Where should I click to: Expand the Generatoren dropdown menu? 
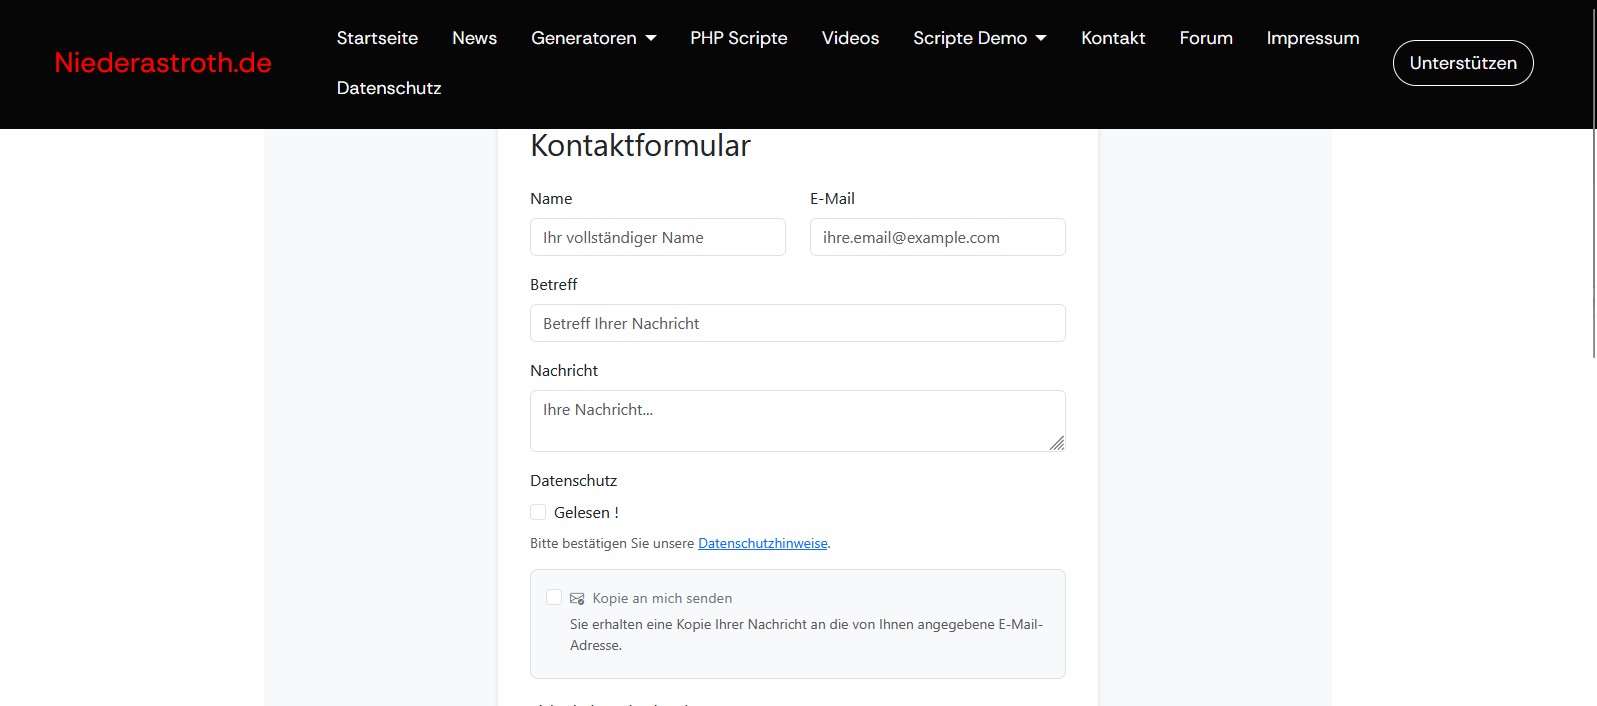click(593, 38)
